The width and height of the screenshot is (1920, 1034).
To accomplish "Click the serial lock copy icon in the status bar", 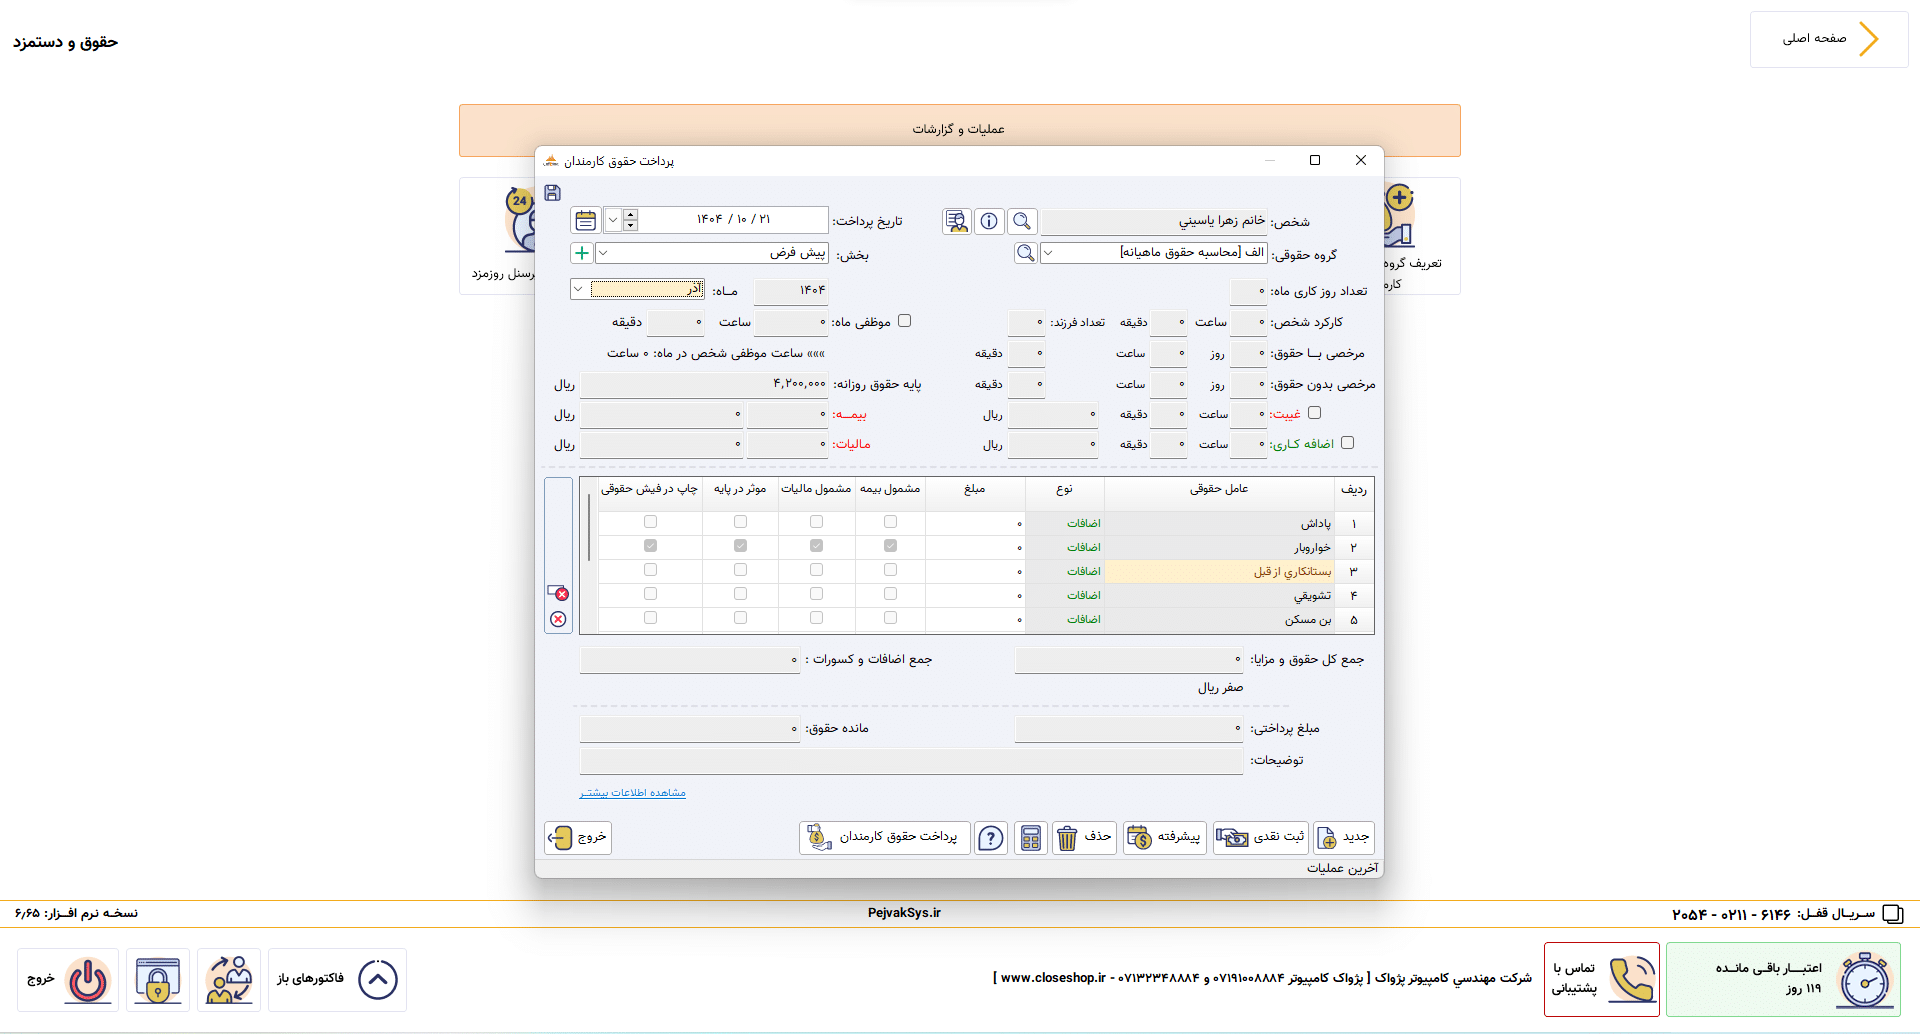I will 1892,914.
